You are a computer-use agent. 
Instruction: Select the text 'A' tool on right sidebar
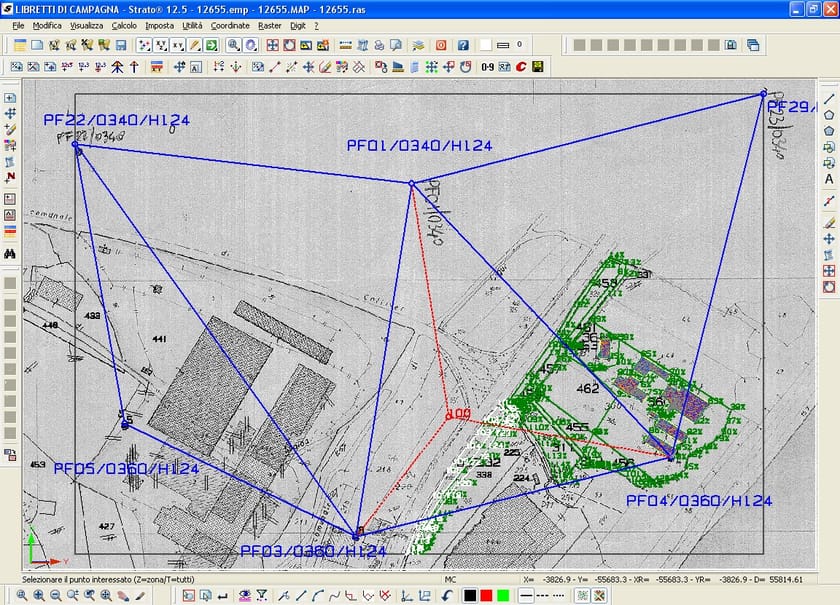point(828,180)
